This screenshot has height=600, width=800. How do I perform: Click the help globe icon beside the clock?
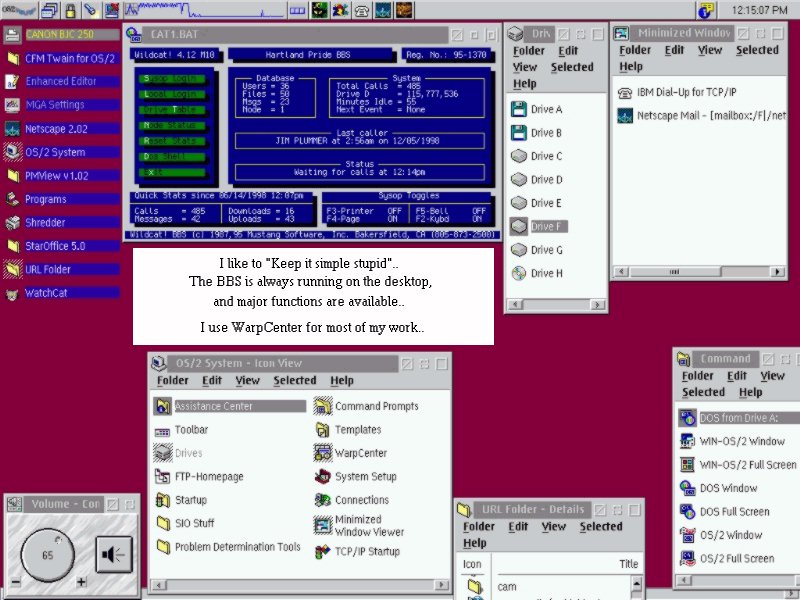pyautogui.click(x=706, y=10)
